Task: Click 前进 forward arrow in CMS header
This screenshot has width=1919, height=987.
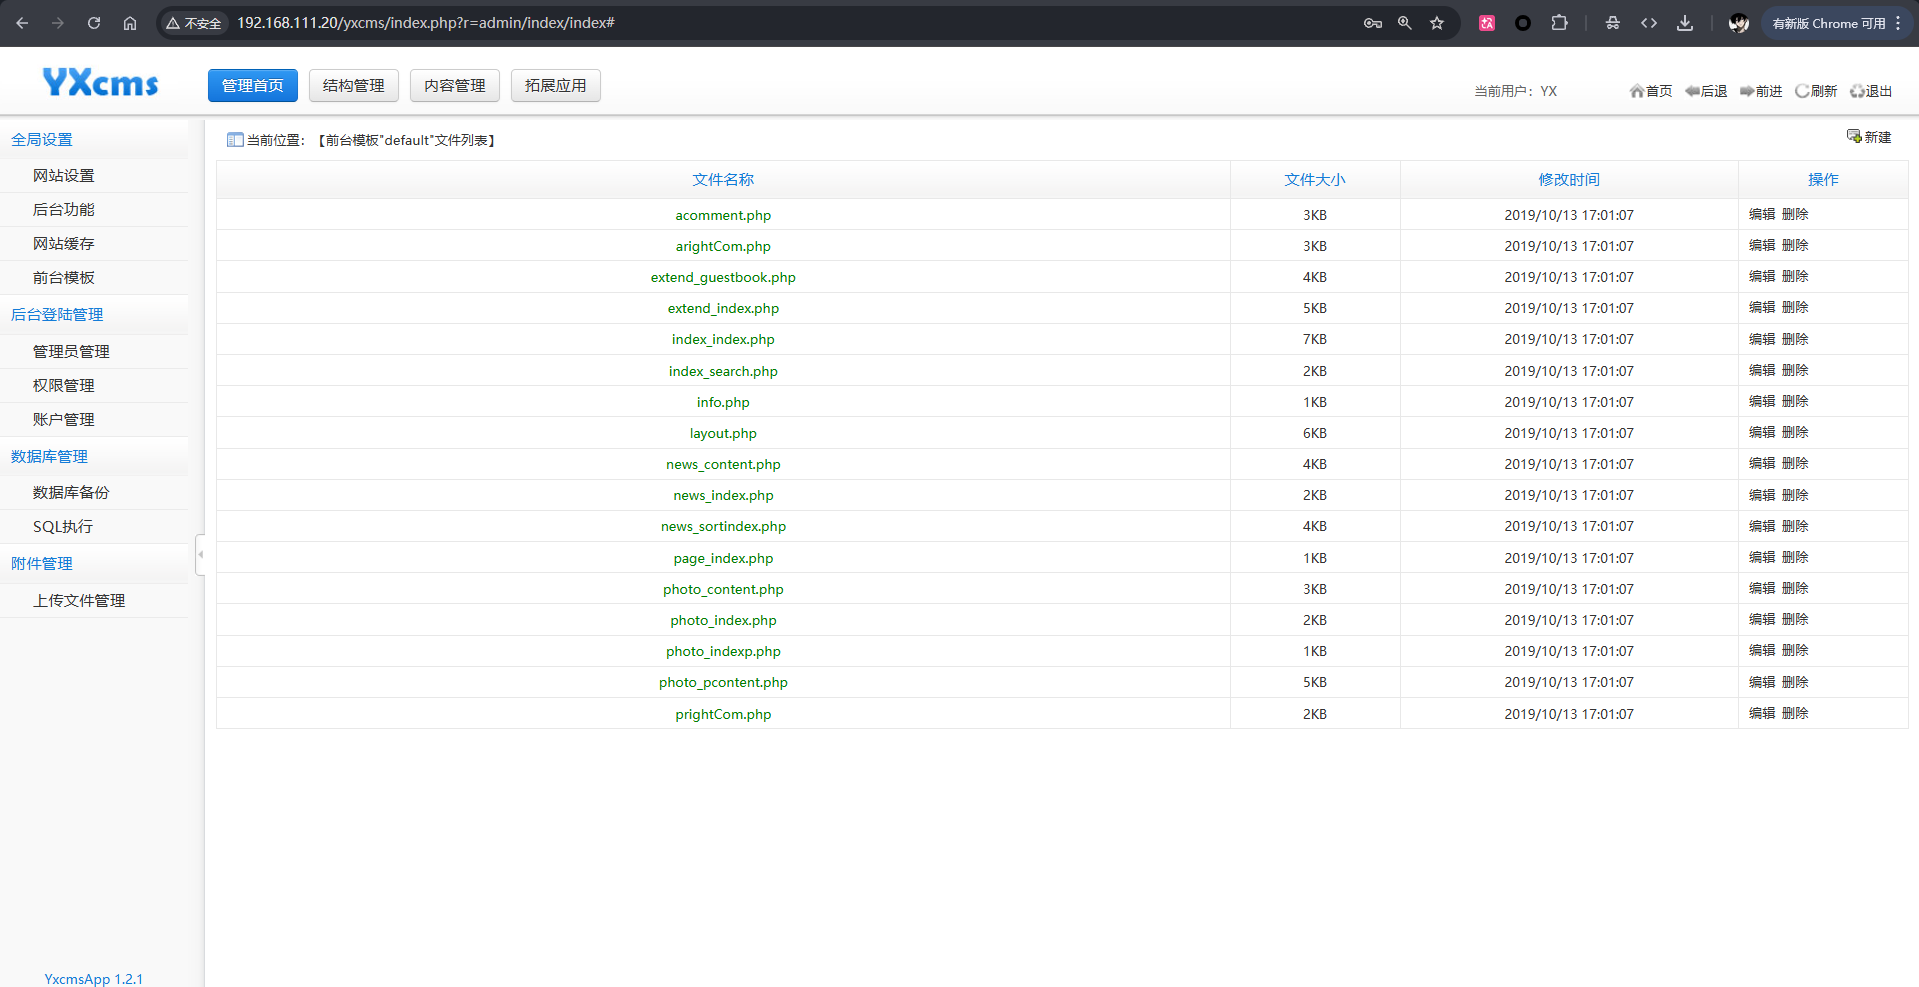Action: point(1761,91)
